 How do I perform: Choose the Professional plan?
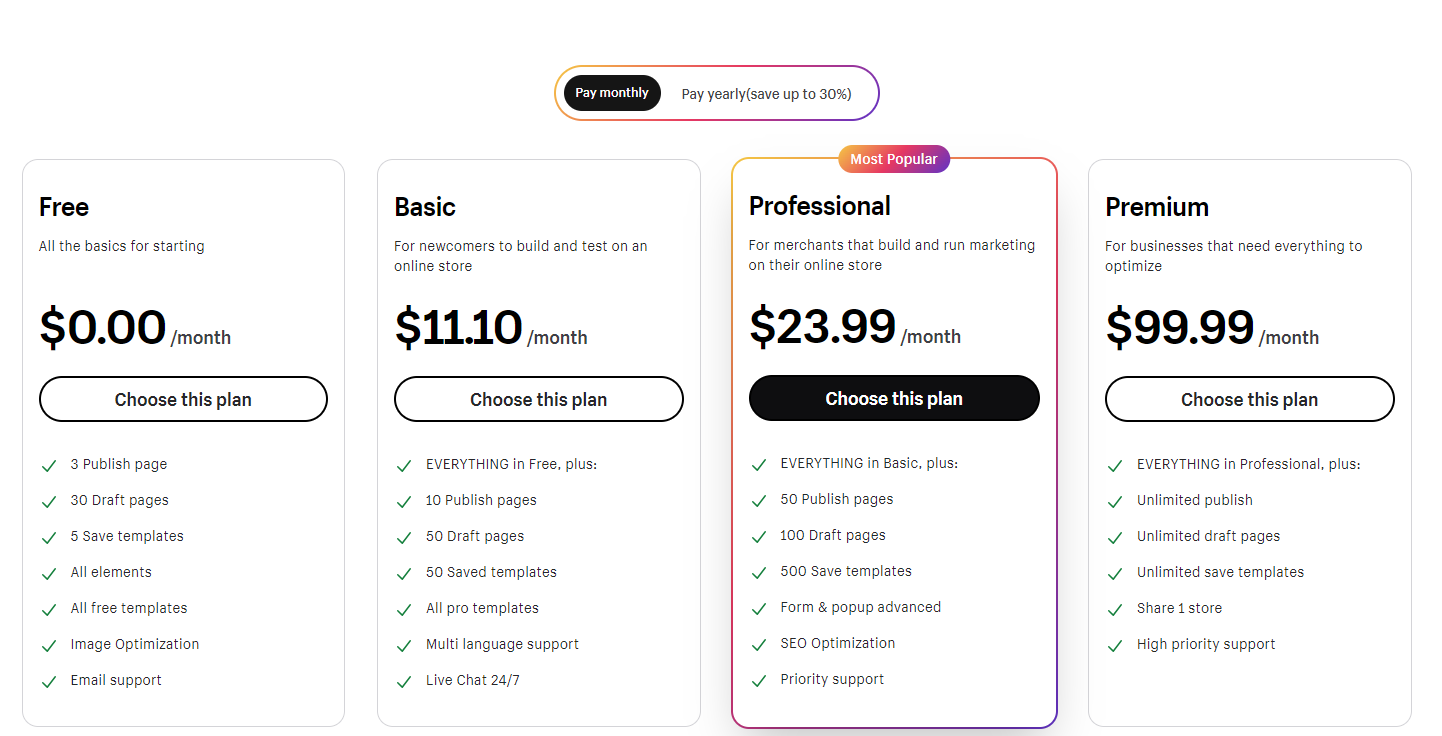pyautogui.click(x=894, y=398)
